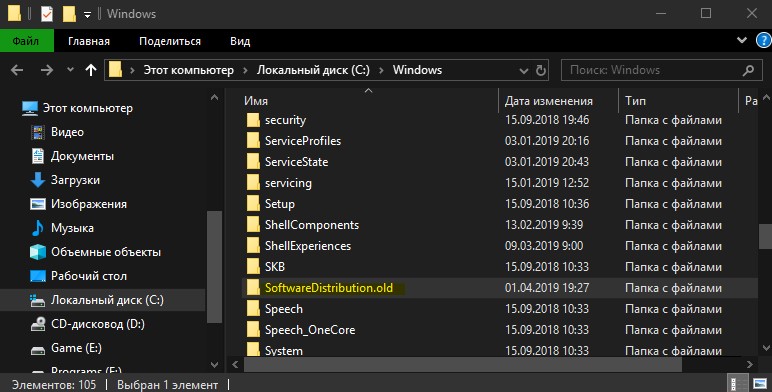The width and height of the screenshot is (772, 392).
Task: Click the Properties icon in quick access toolbar
Action: click(x=47, y=14)
